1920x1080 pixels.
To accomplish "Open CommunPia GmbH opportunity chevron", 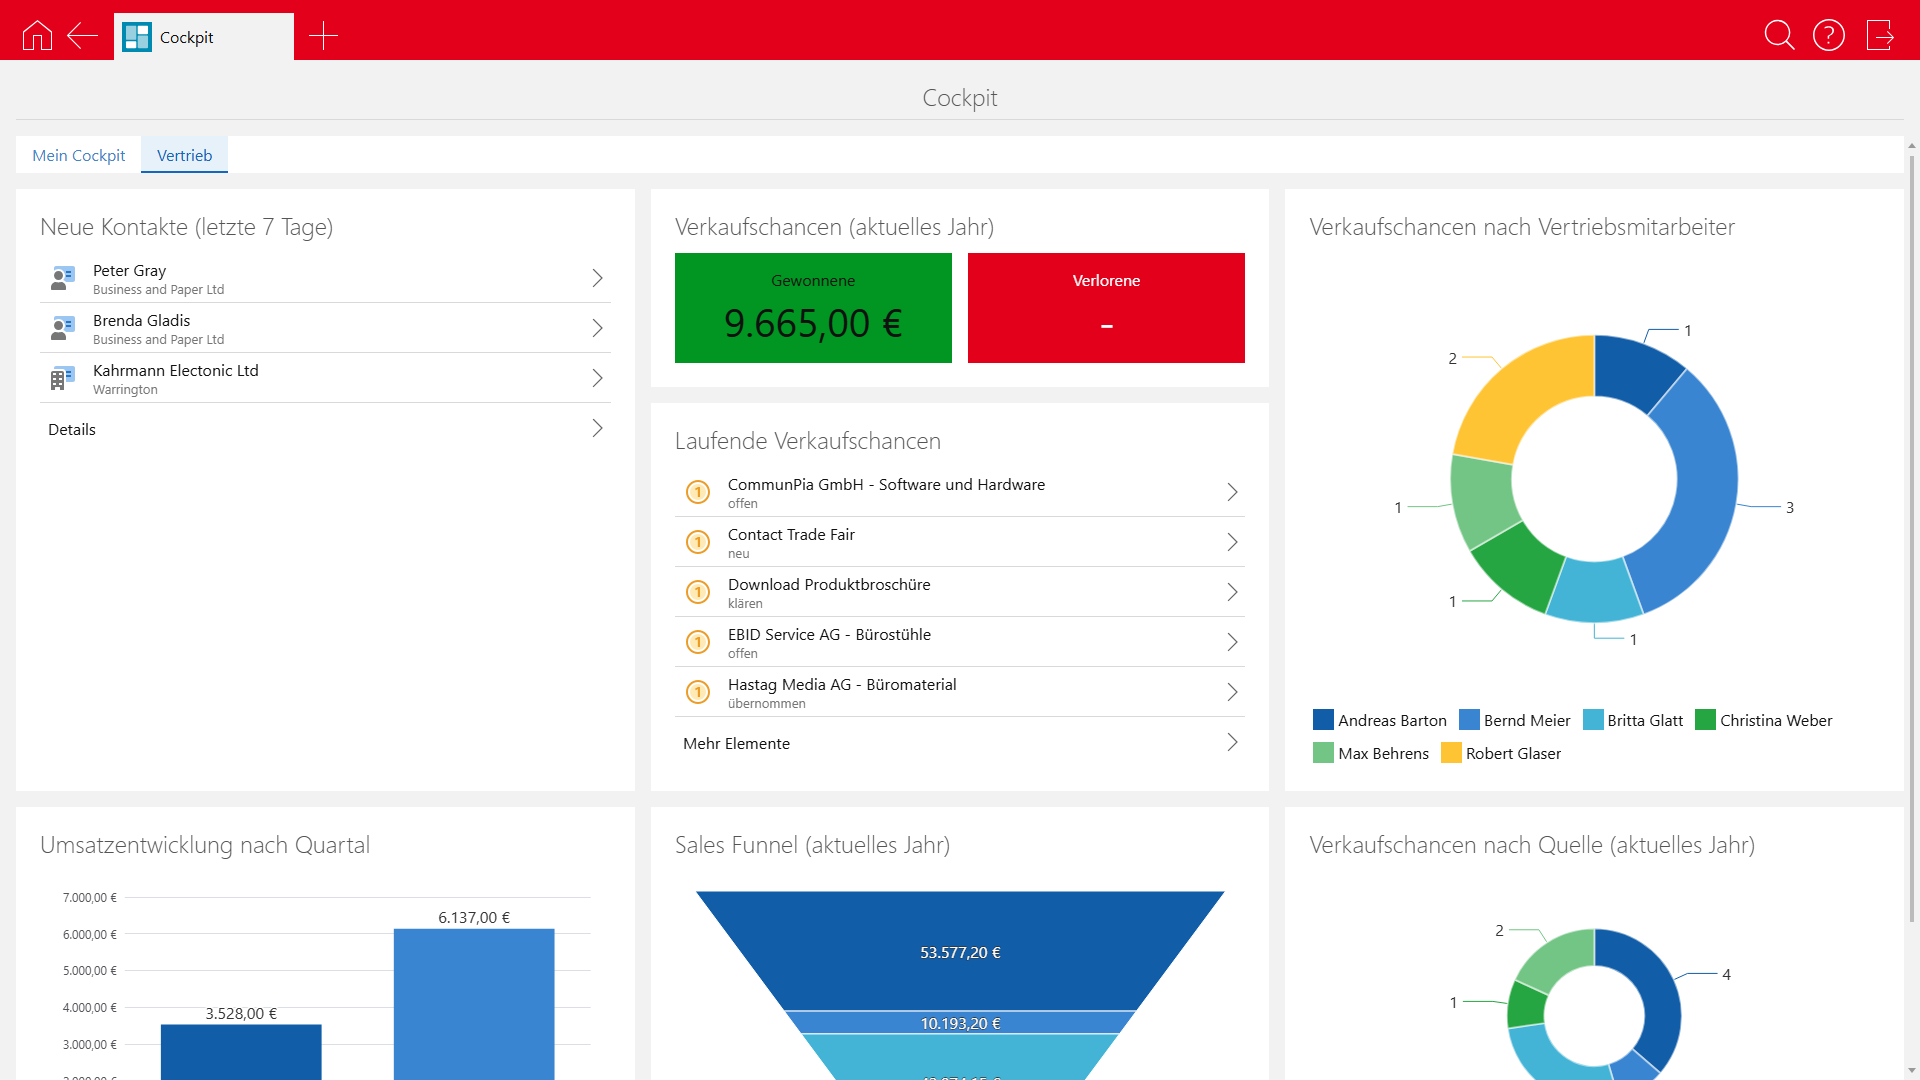I will tap(1232, 492).
